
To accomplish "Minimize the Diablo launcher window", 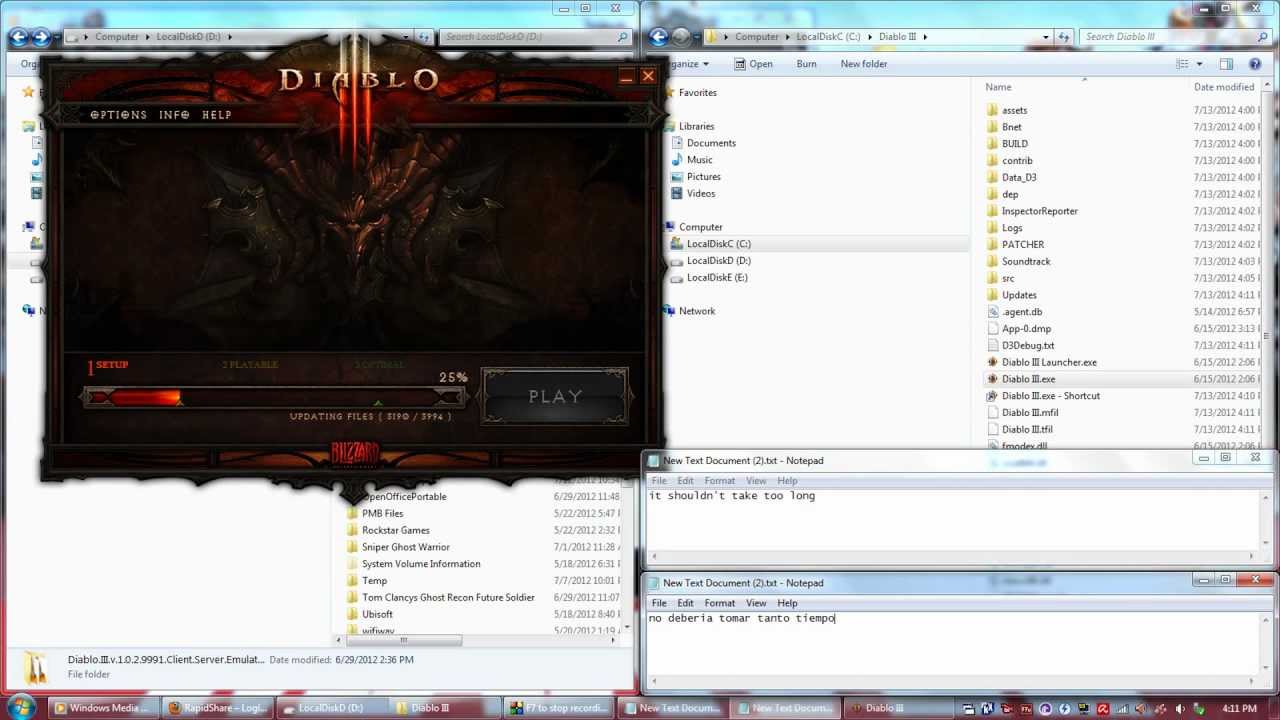I will point(626,77).
